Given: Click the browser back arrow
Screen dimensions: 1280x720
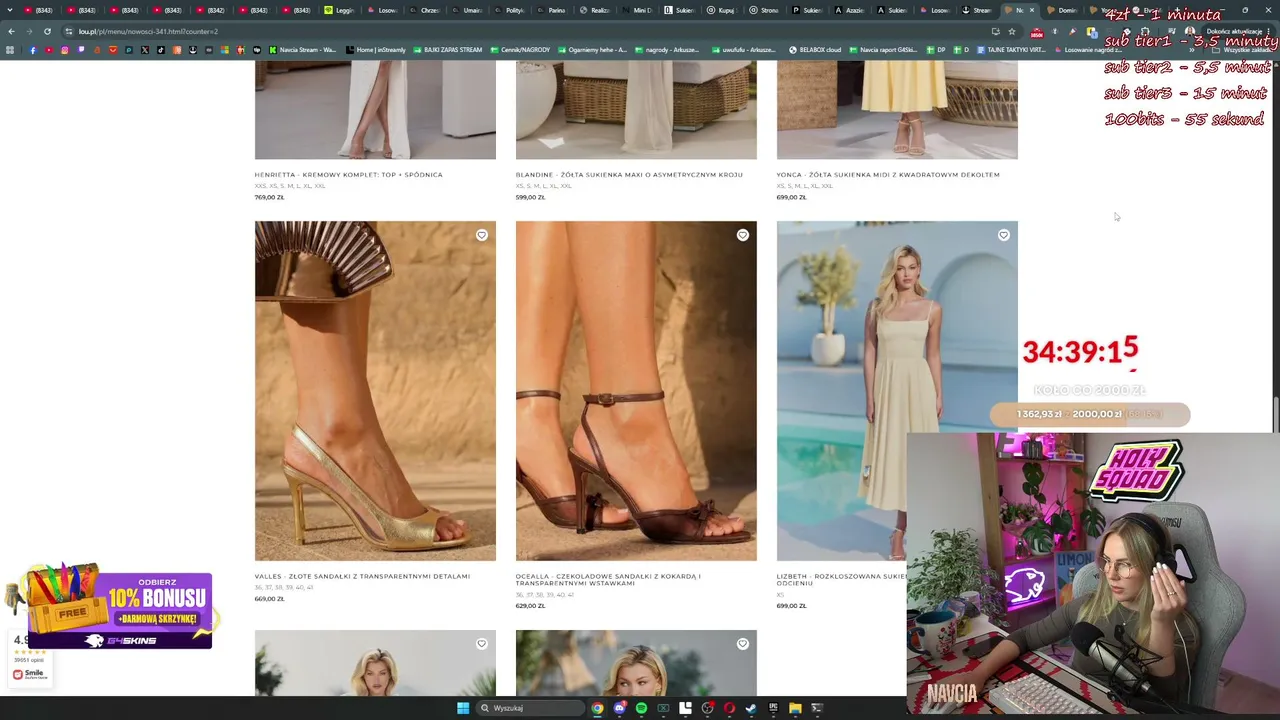Looking at the screenshot, I should coord(11,31).
